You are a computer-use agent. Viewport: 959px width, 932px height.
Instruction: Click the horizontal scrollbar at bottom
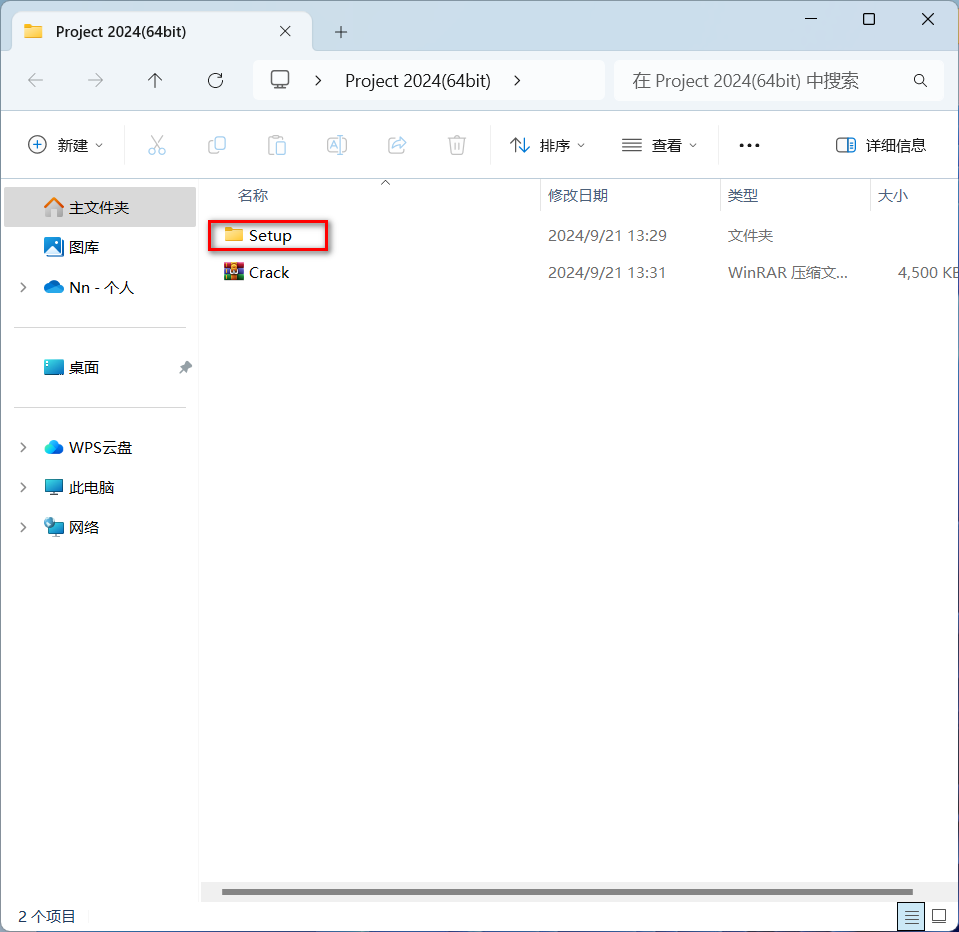[567, 892]
